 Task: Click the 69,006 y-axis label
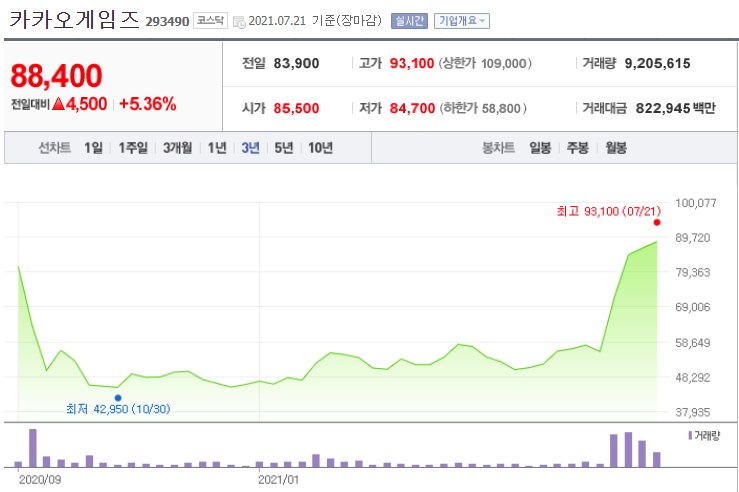coord(692,307)
